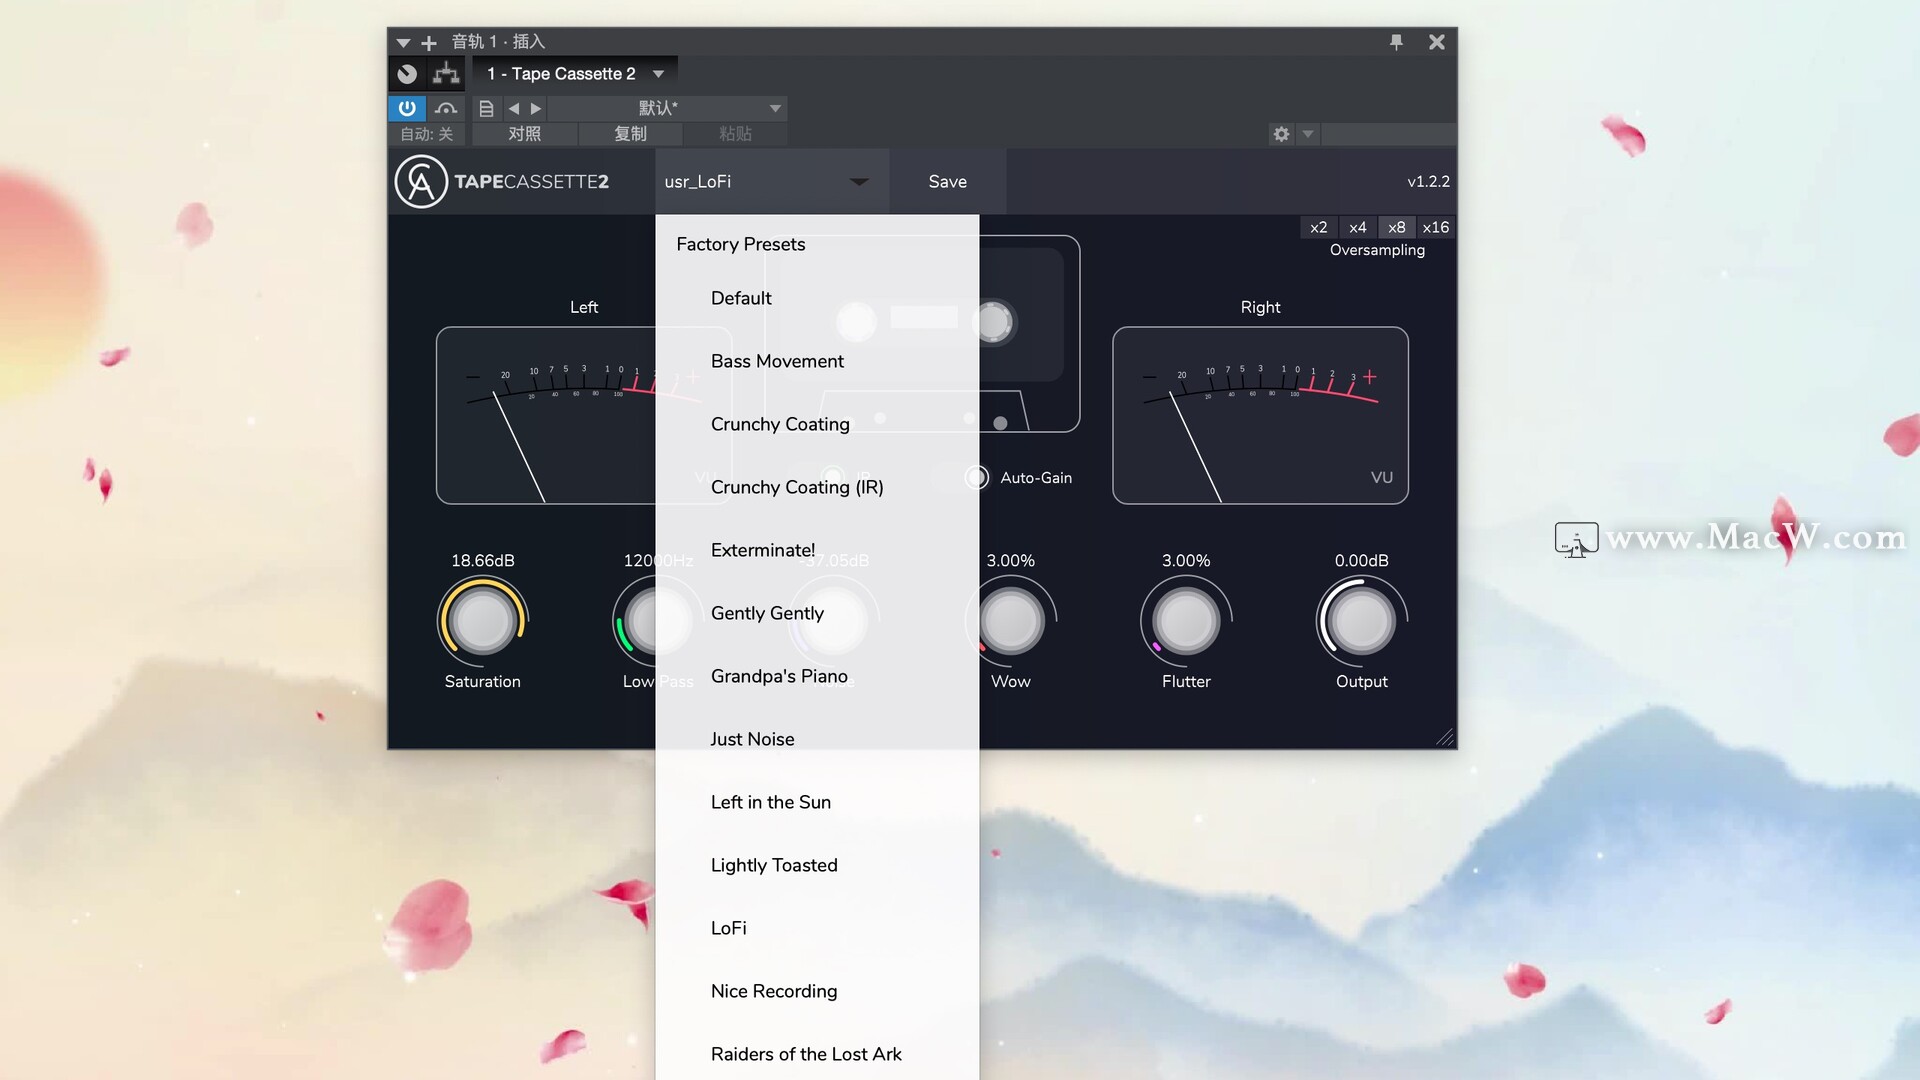This screenshot has width=1920, height=1080.
Task: Choose the Grandpa's Piano preset
Action: pos(780,676)
